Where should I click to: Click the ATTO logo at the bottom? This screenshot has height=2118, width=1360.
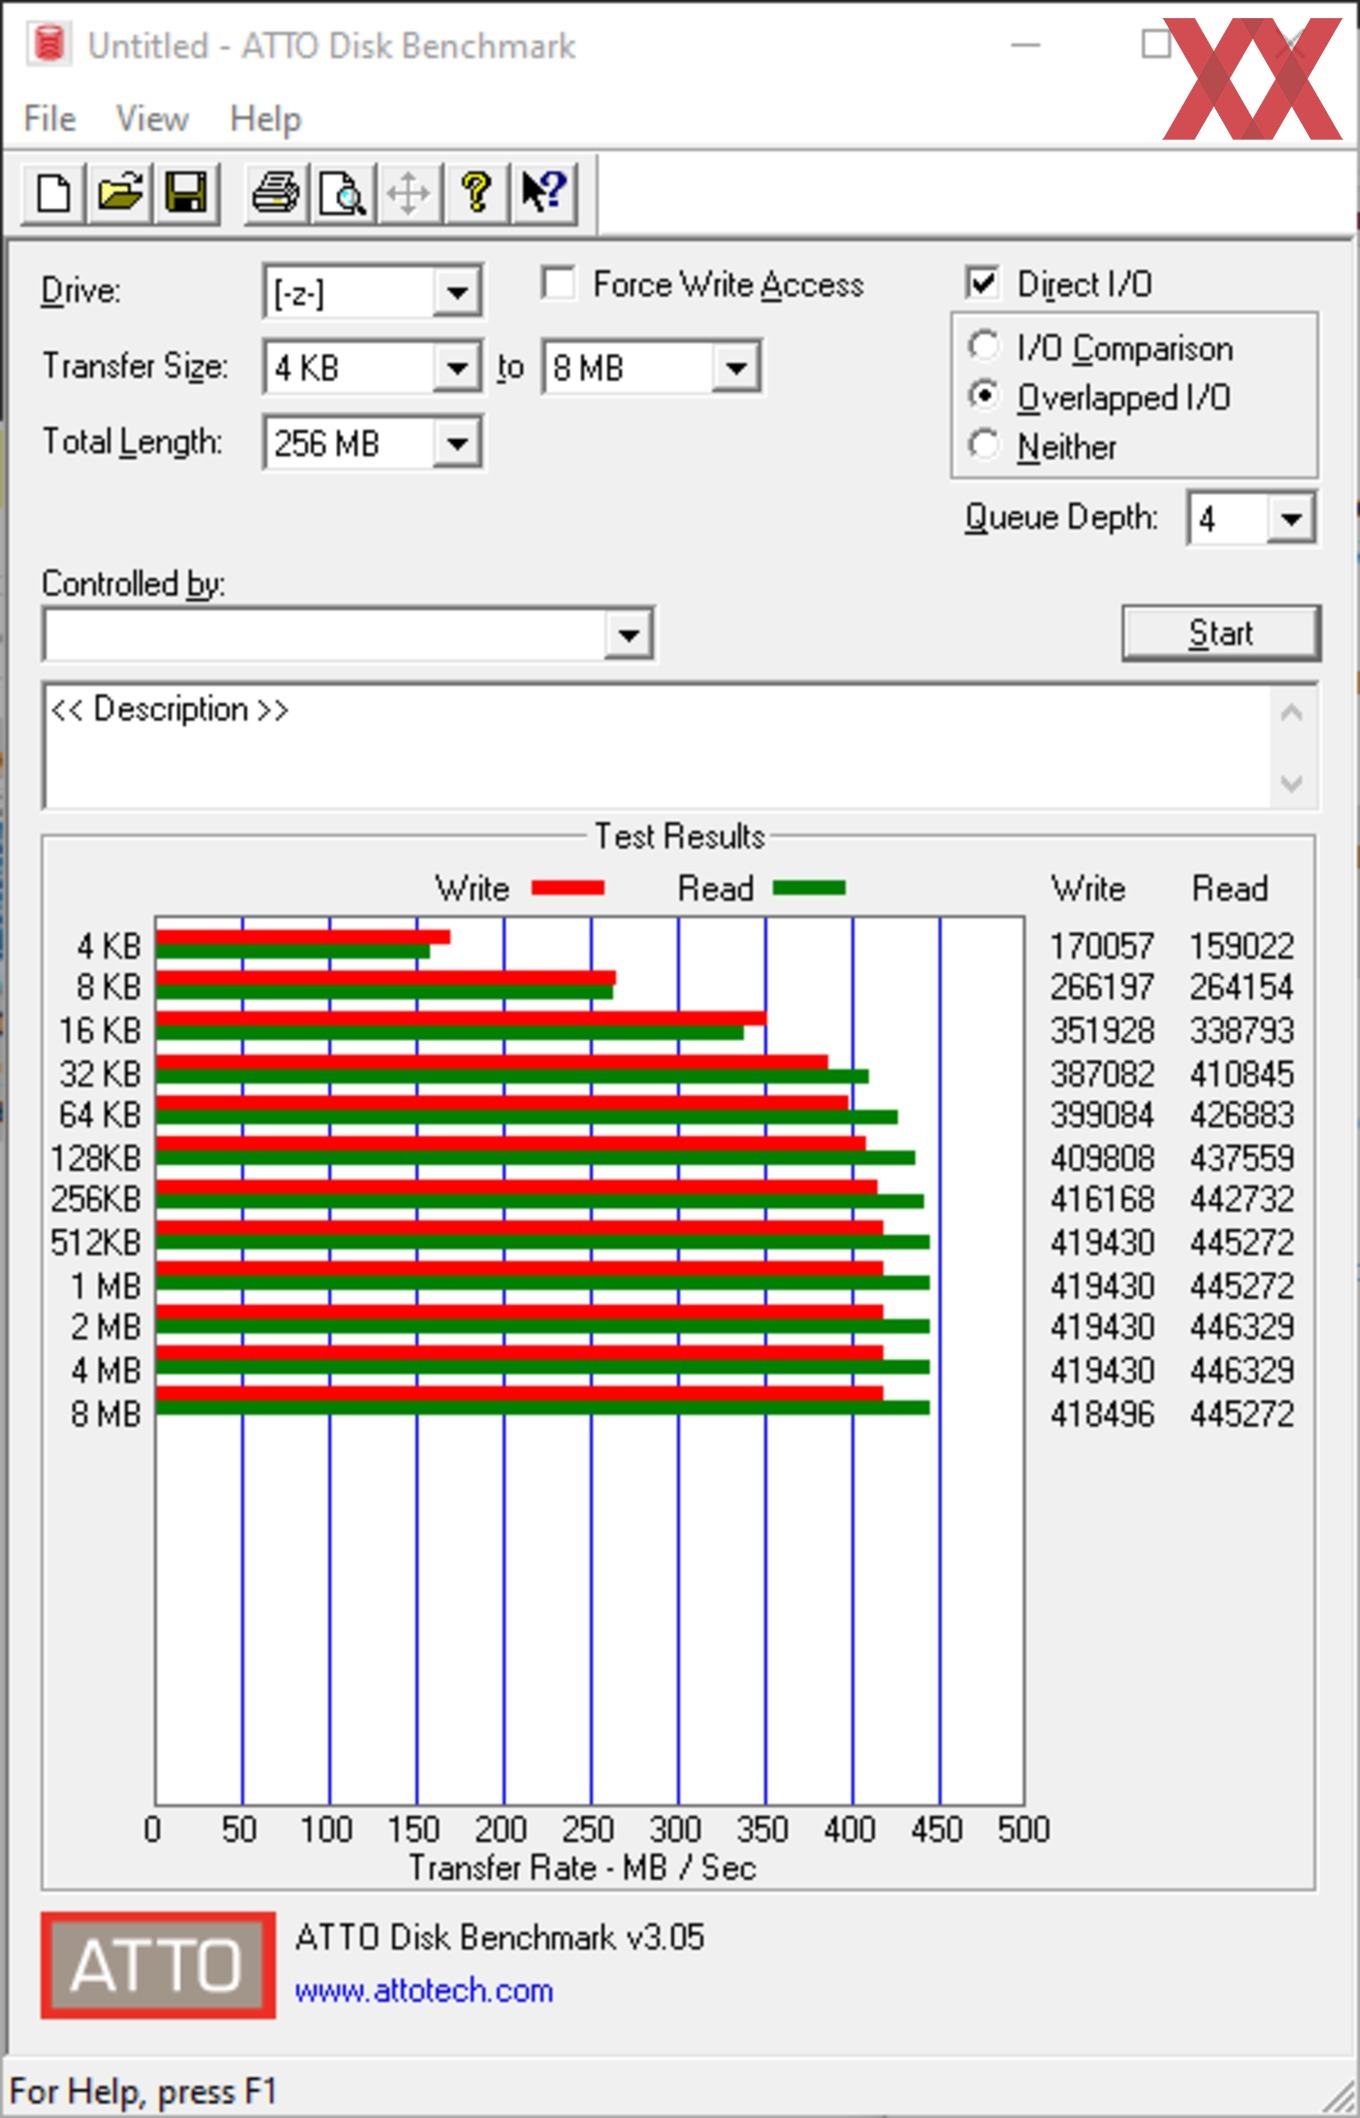(158, 1965)
